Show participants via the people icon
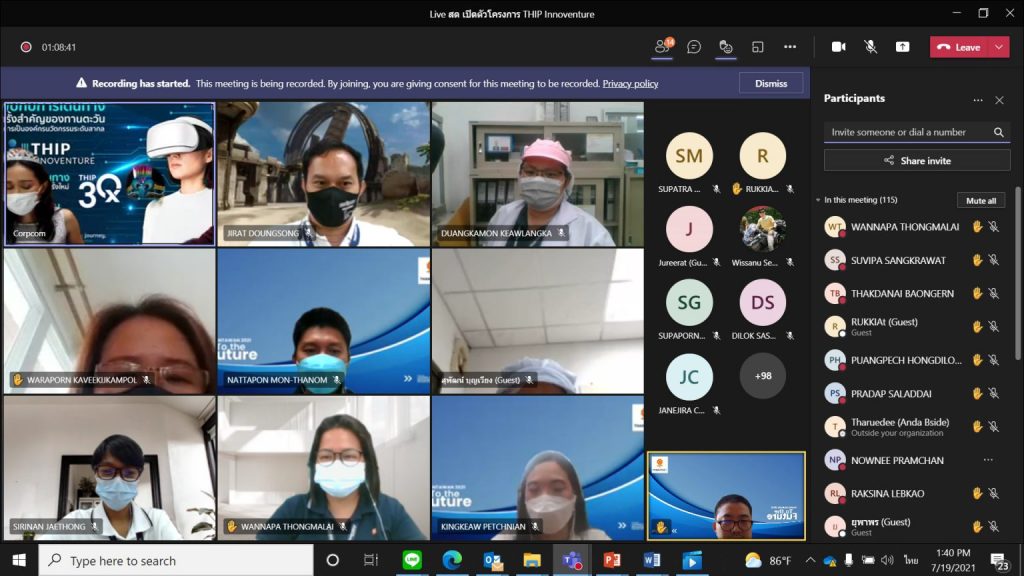 (662, 47)
